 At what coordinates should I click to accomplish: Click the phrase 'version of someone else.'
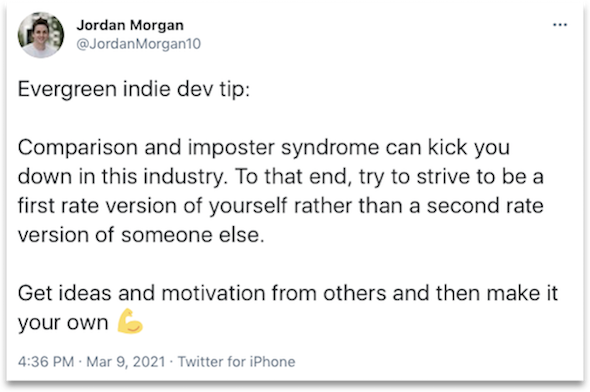click(x=141, y=235)
